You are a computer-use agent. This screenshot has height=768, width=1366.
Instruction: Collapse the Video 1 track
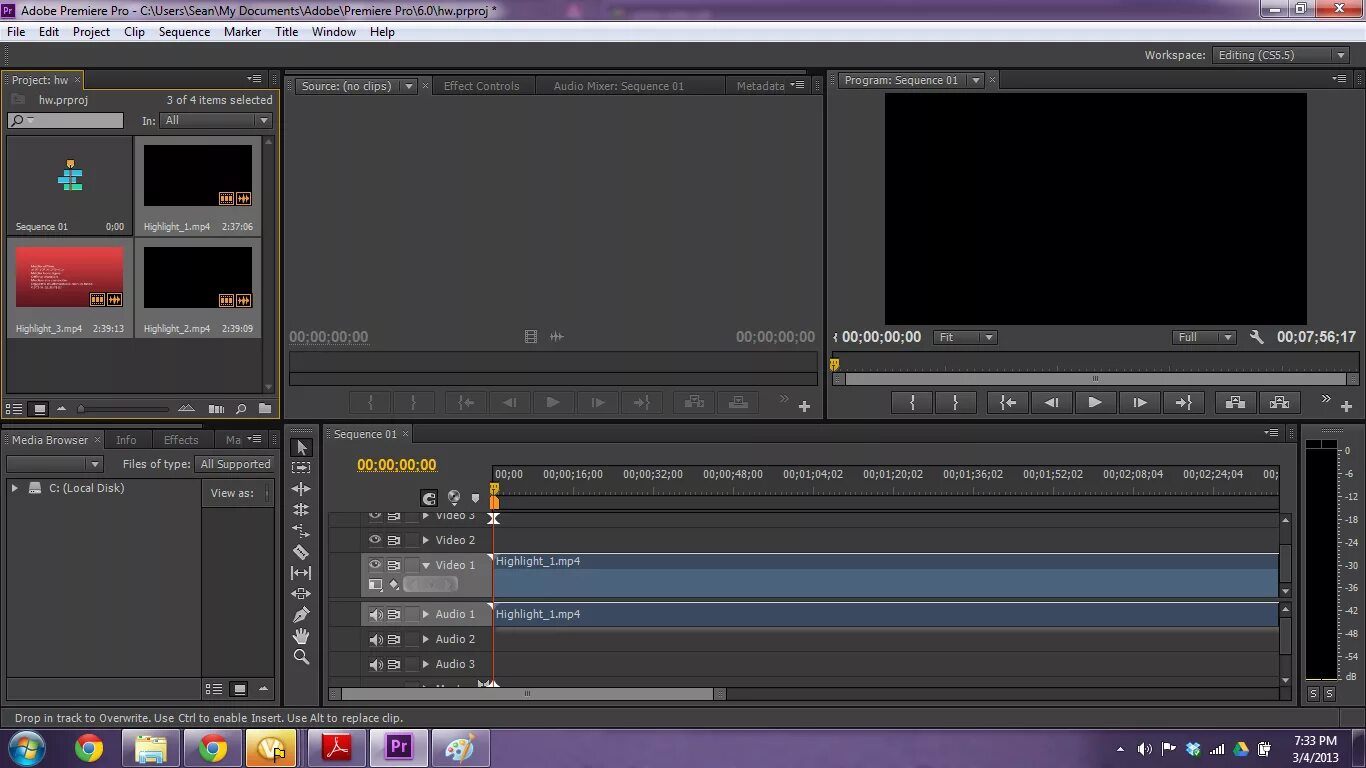tap(426, 565)
